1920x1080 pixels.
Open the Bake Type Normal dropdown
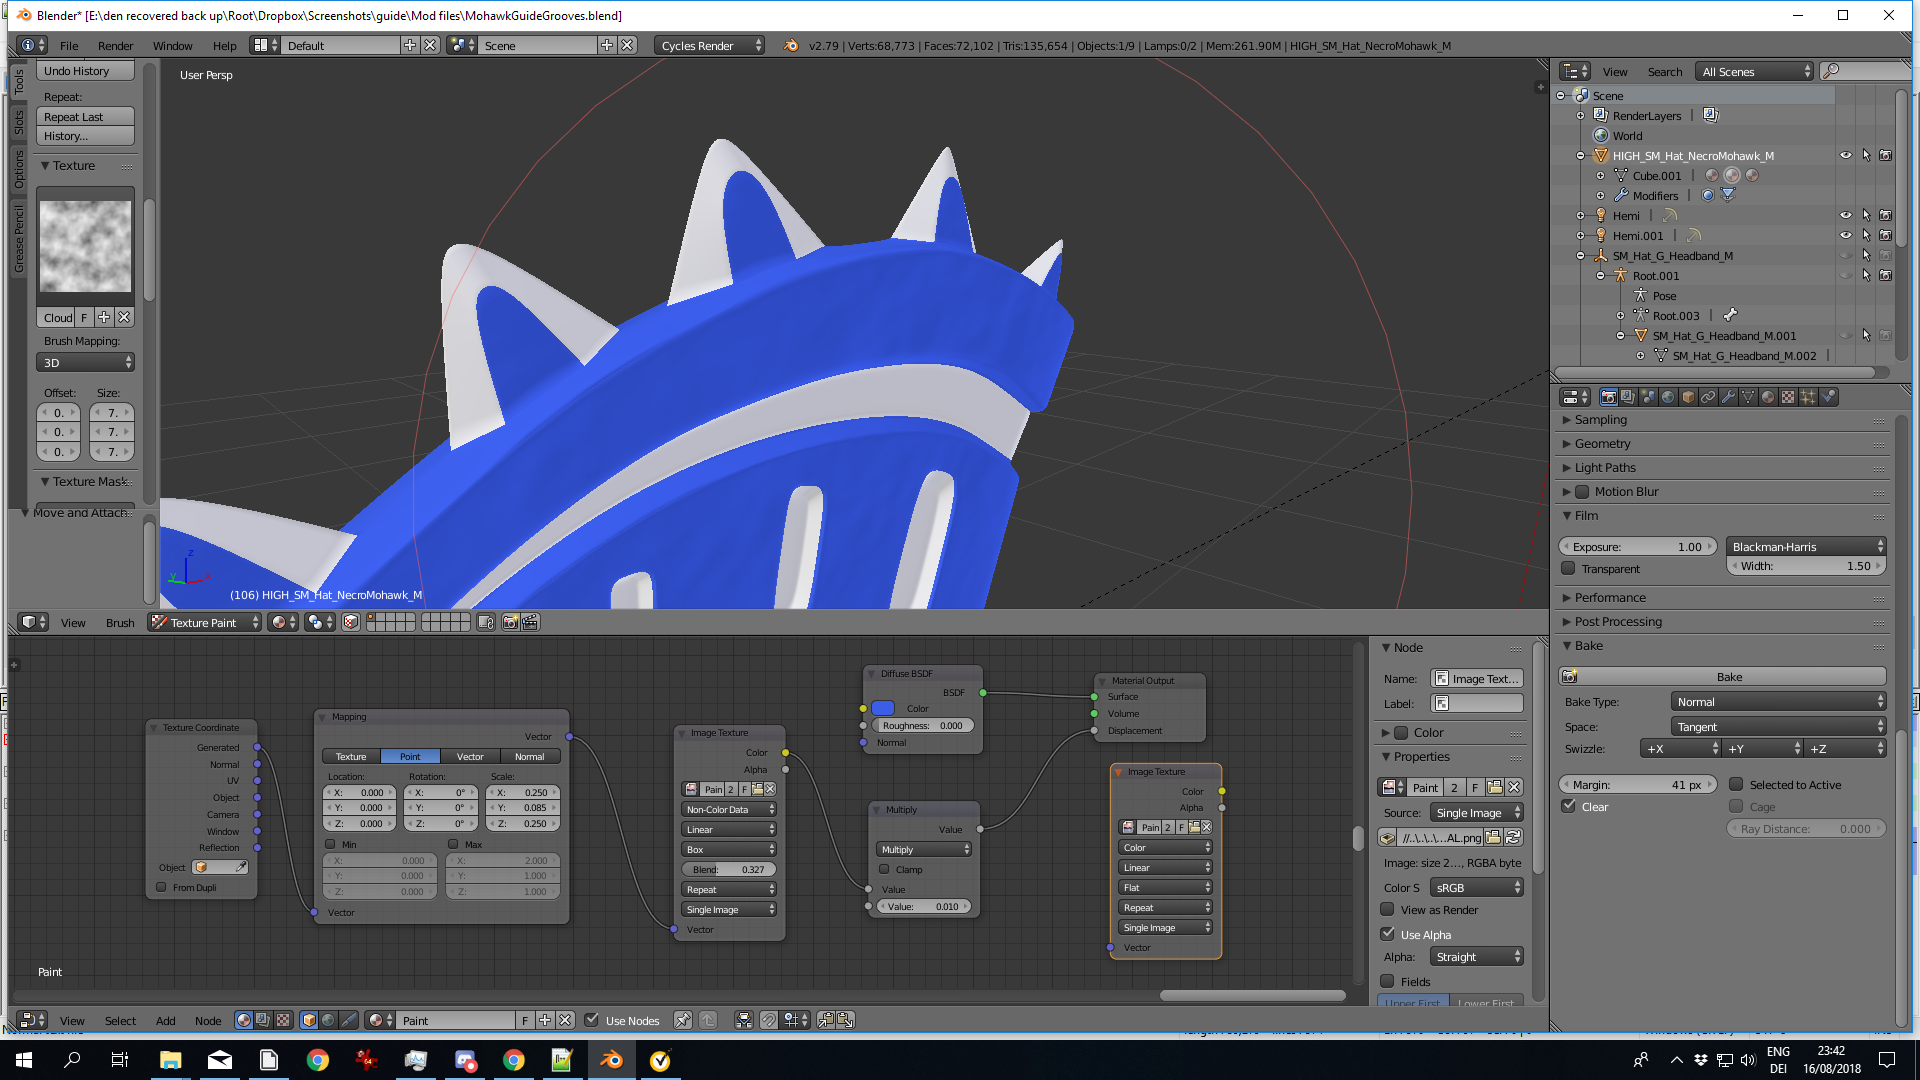pyautogui.click(x=1777, y=702)
